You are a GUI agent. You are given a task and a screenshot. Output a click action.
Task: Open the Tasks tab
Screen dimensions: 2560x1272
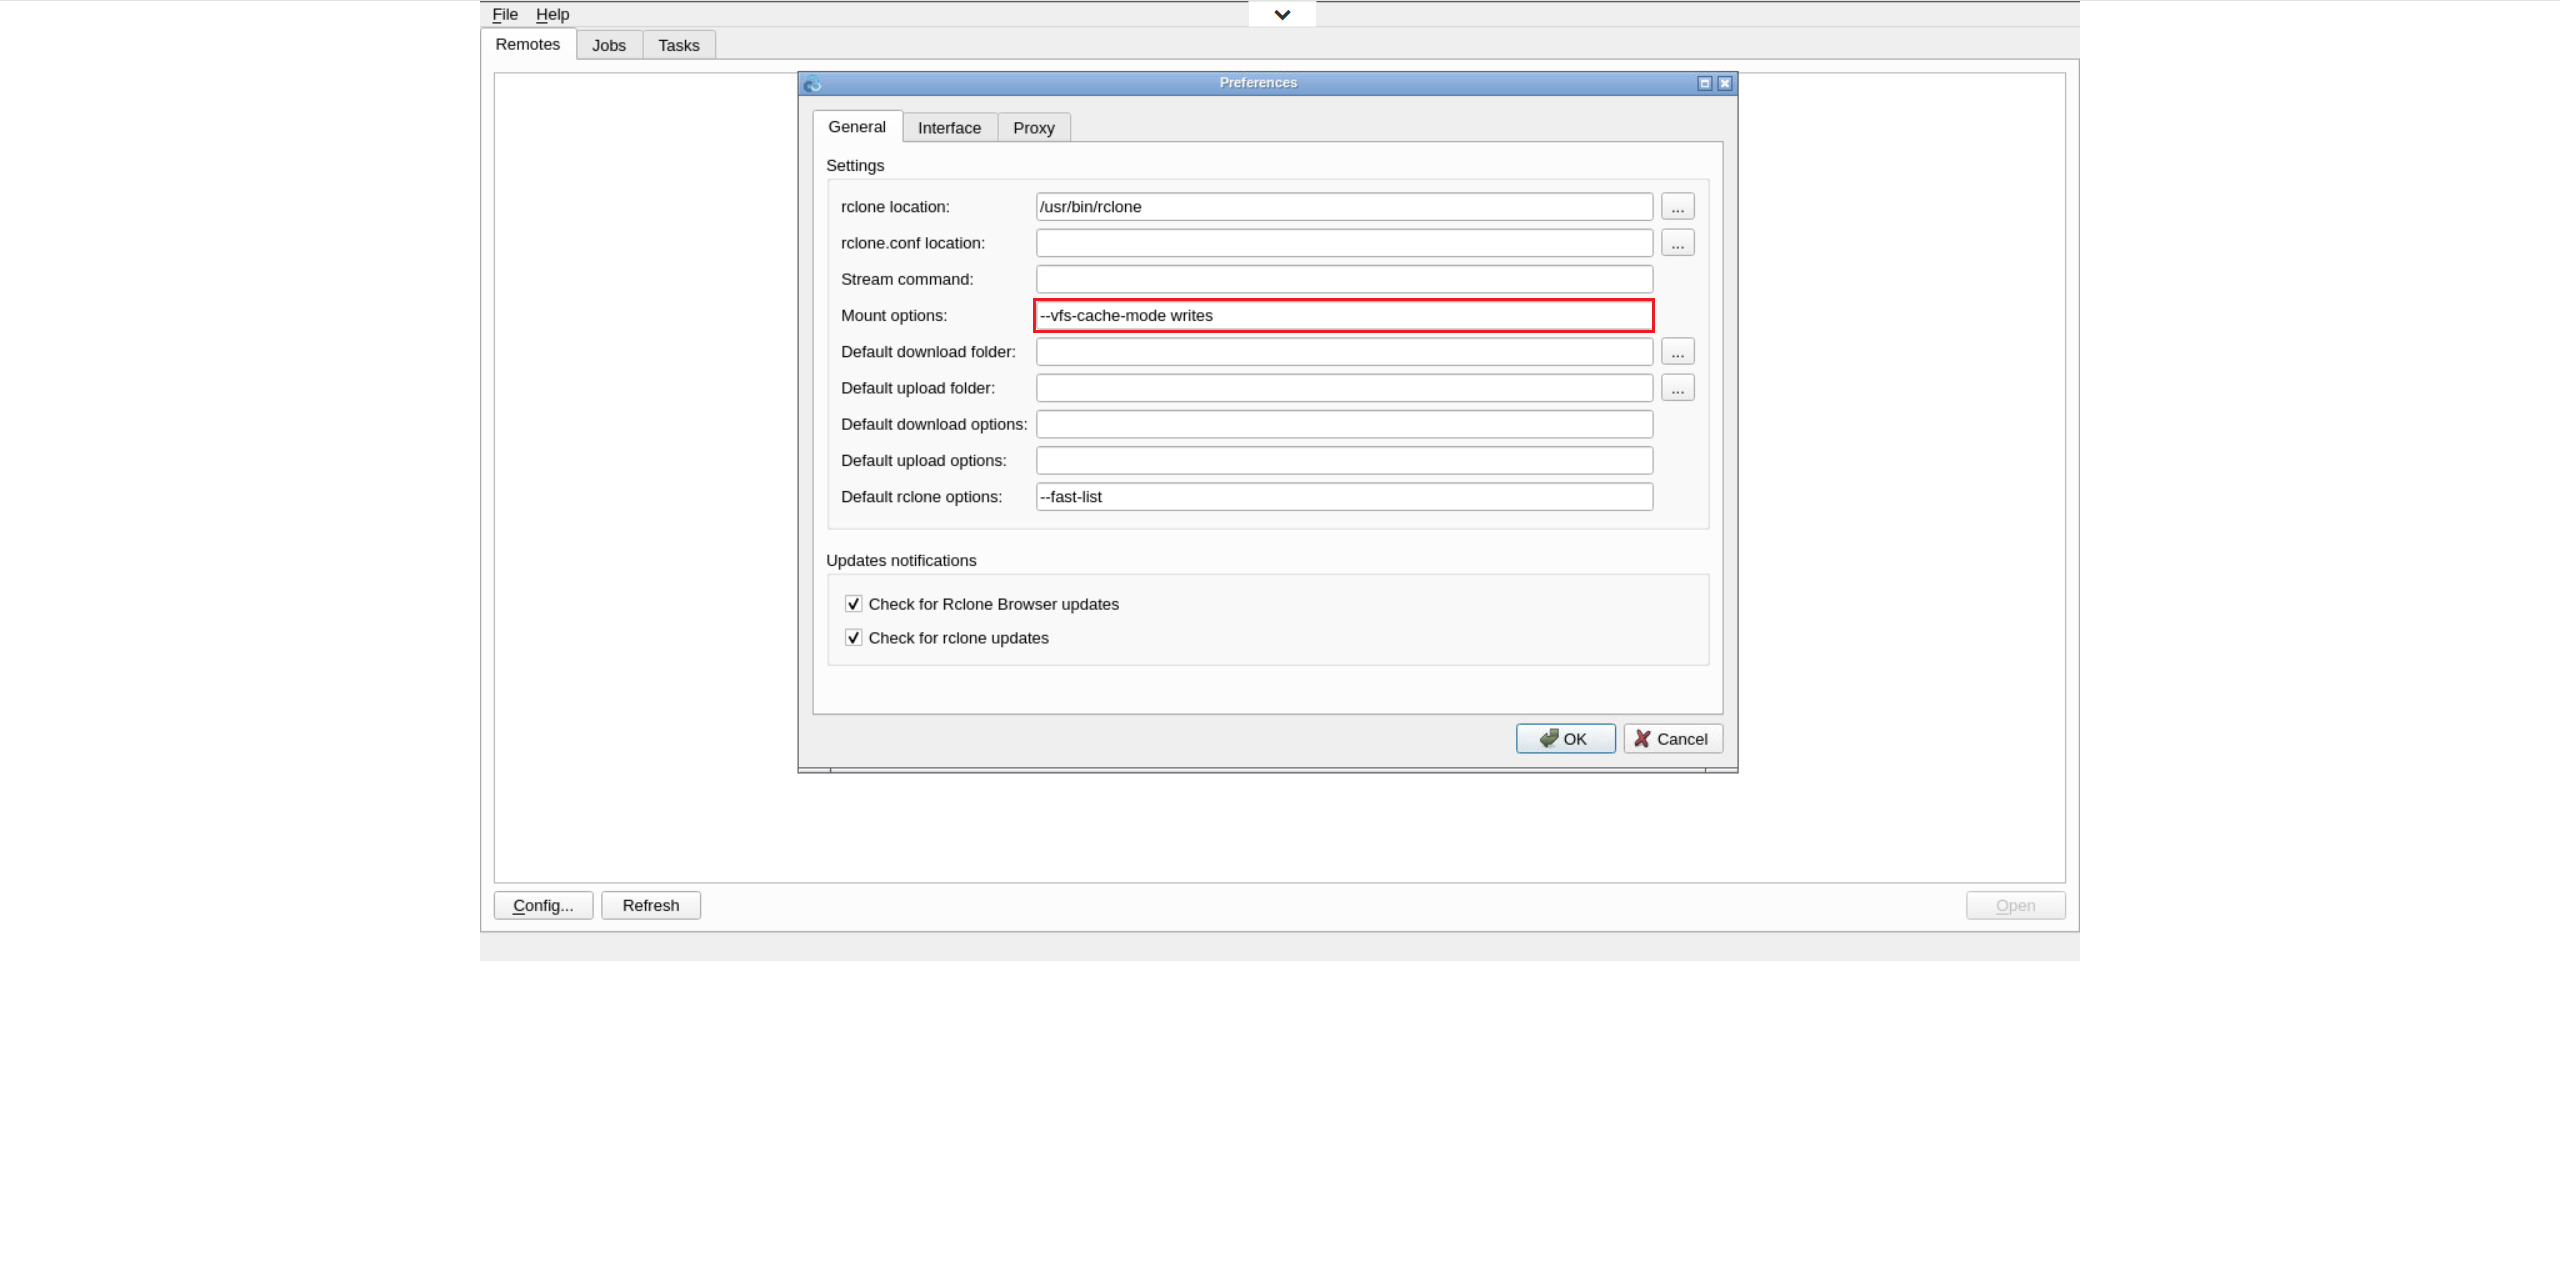point(678,45)
